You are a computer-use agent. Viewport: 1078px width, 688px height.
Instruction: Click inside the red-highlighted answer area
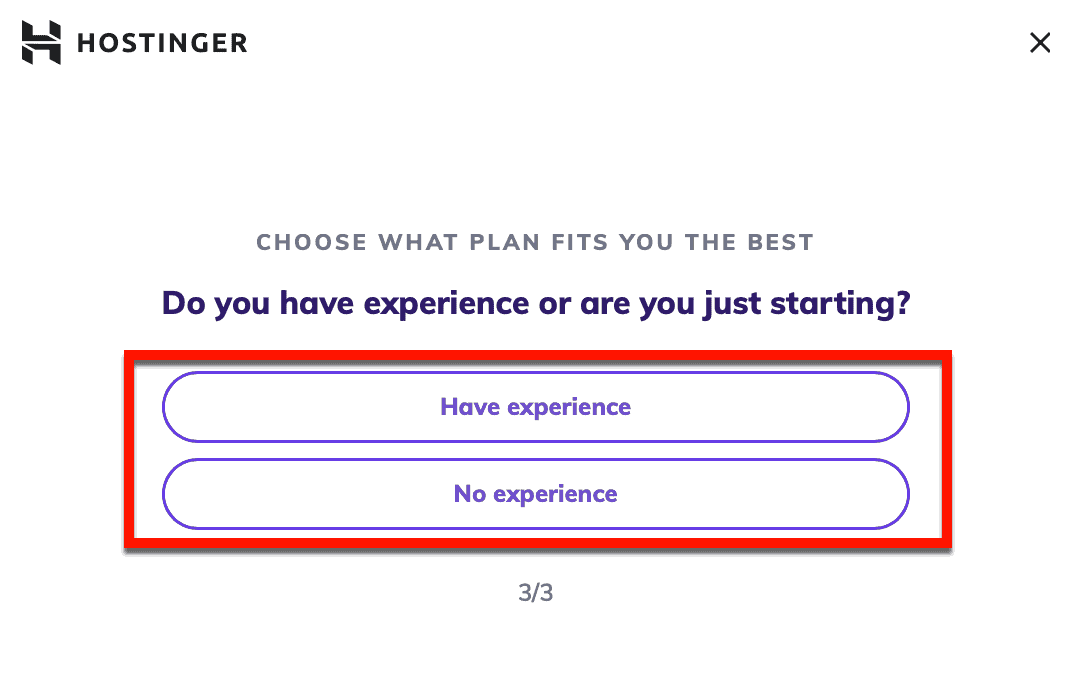pos(536,450)
